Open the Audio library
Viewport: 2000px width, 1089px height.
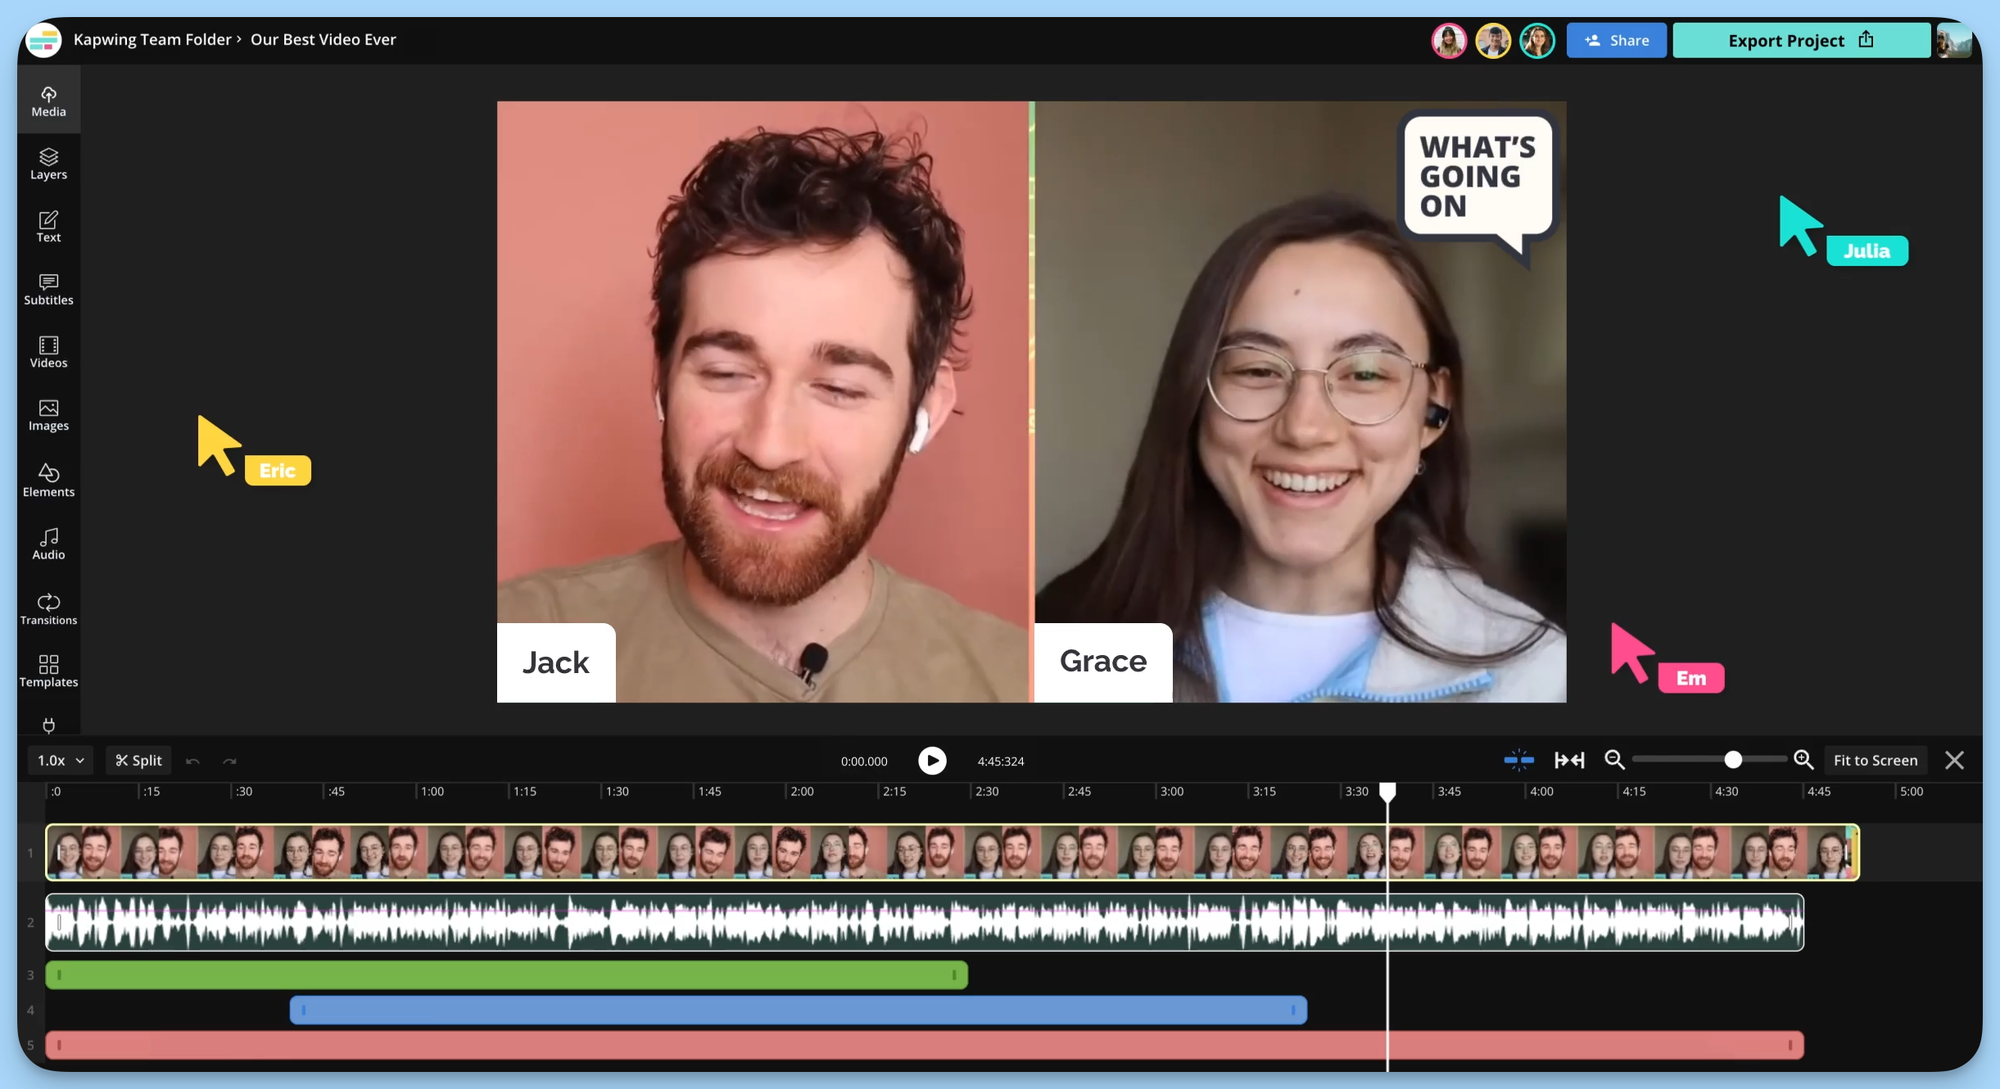point(48,544)
